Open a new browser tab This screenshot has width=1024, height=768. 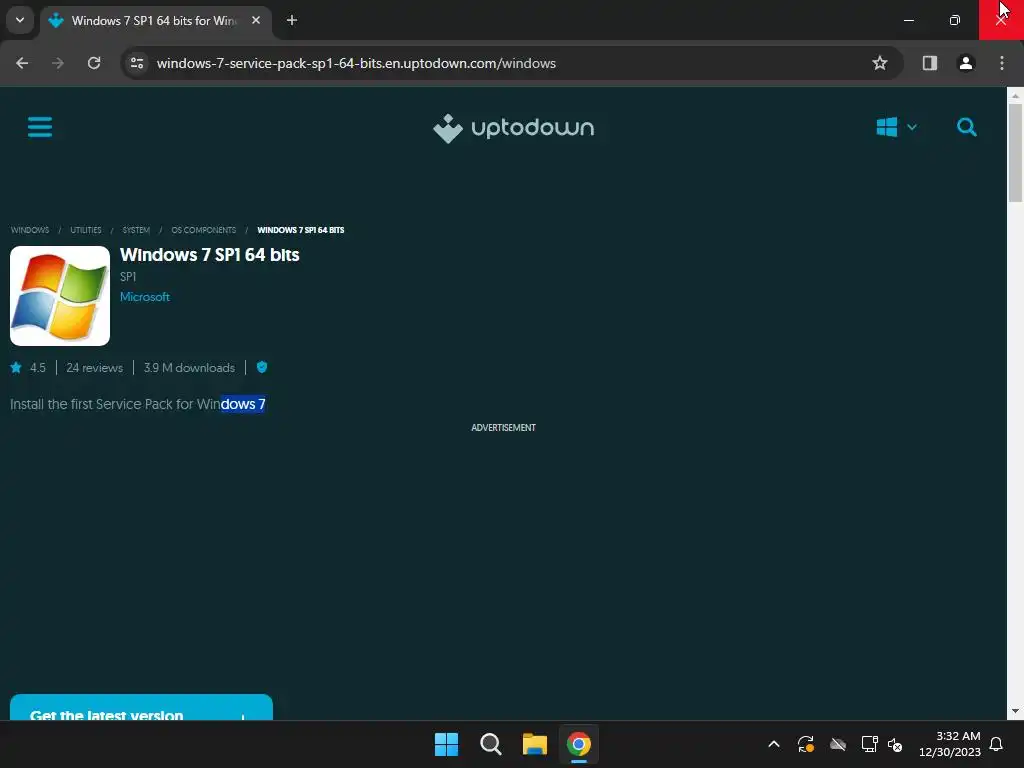coord(292,20)
